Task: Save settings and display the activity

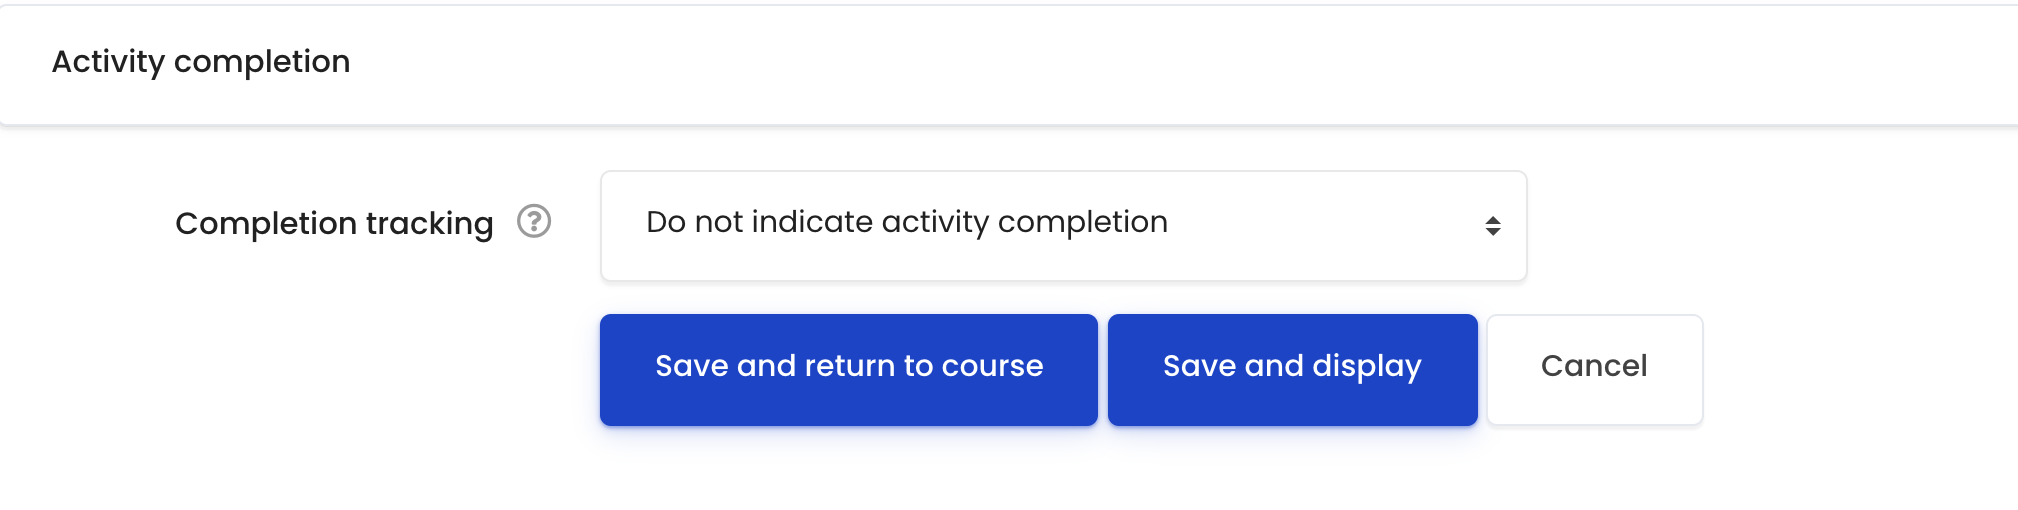Action: click(x=1292, y=370)
